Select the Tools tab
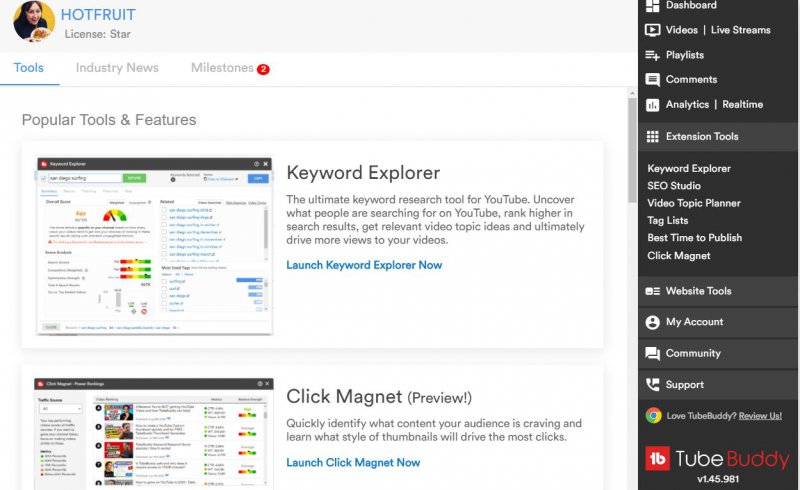 [x=29, y=68]
